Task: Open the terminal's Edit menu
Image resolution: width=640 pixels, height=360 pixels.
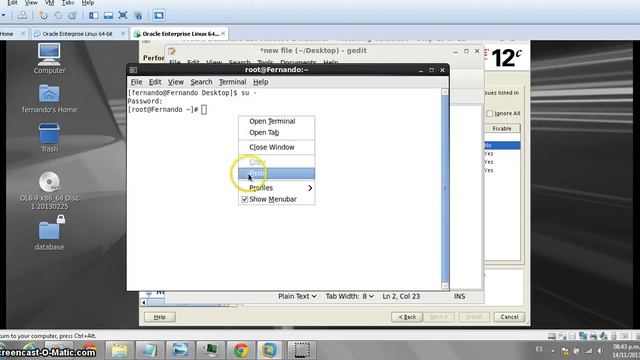Action: (x=155, y=82)
